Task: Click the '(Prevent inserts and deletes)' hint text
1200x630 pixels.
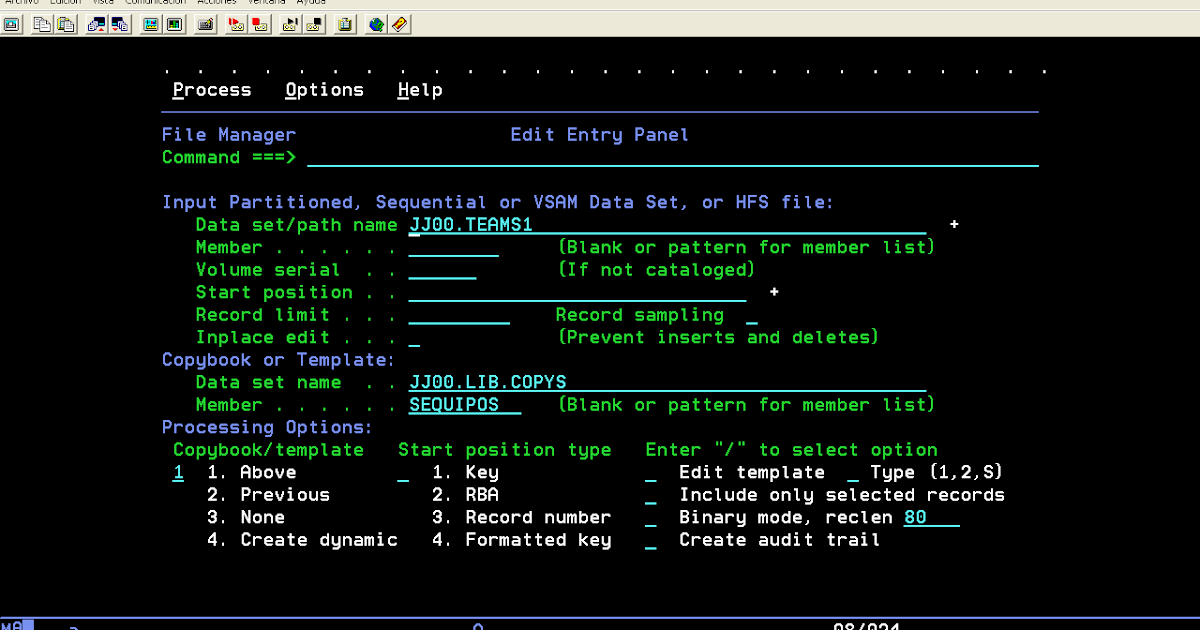Action: 718,337
